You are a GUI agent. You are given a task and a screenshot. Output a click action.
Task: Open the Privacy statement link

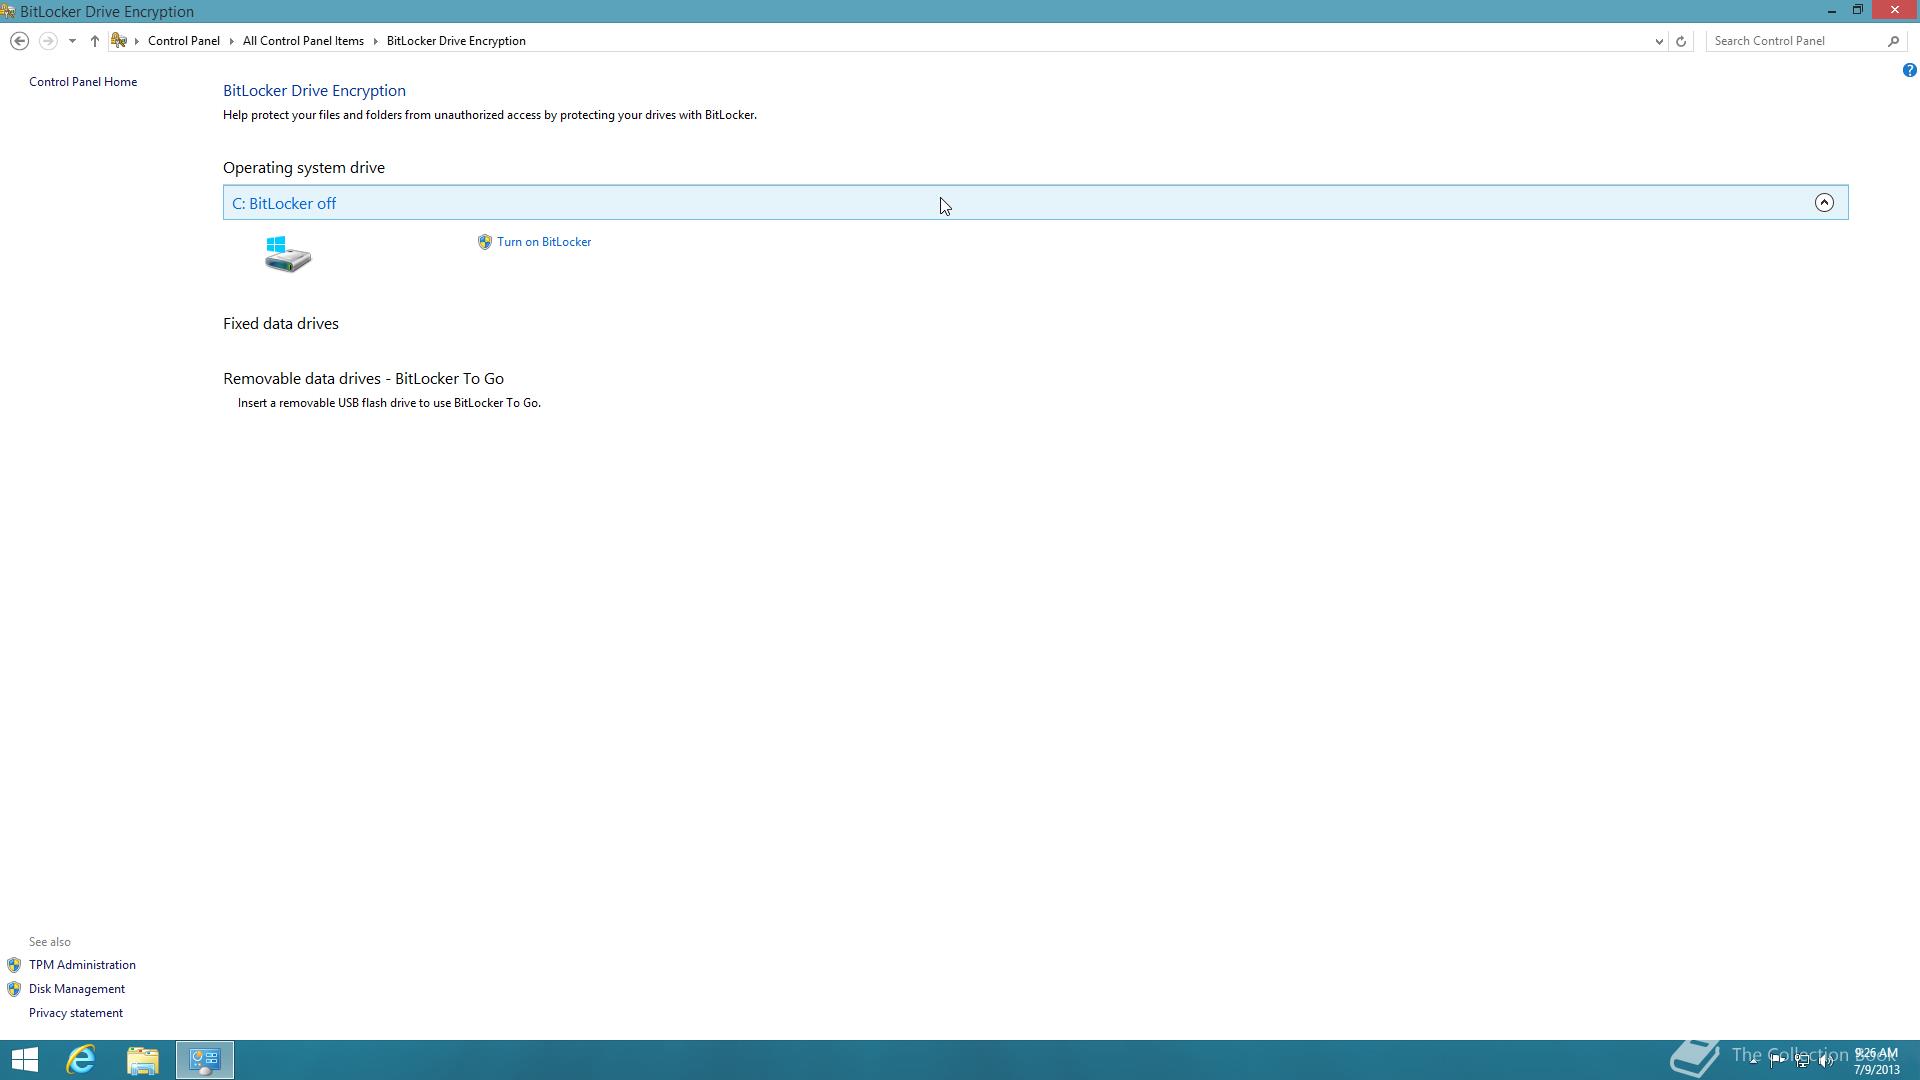point(76,1013)
